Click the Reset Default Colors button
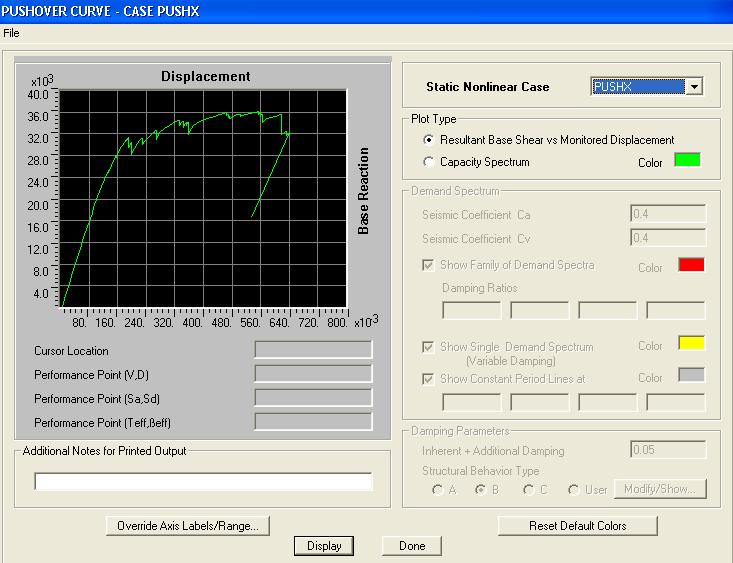Screen dimensions: 733x563 tap(578, 526)
